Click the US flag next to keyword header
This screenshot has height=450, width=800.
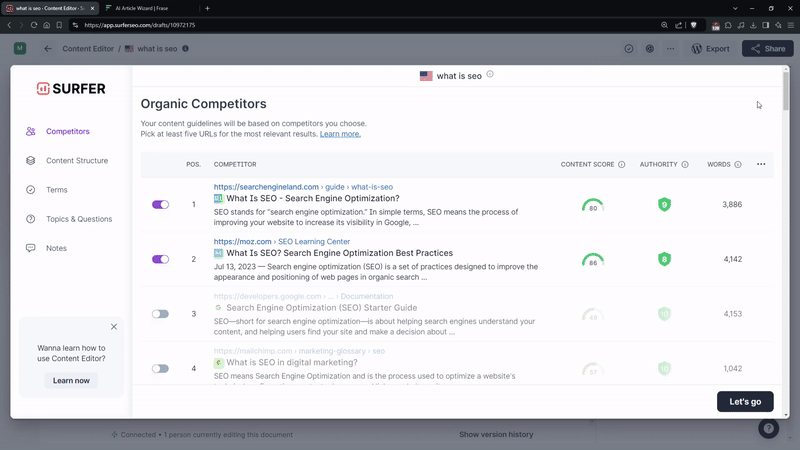426,76
